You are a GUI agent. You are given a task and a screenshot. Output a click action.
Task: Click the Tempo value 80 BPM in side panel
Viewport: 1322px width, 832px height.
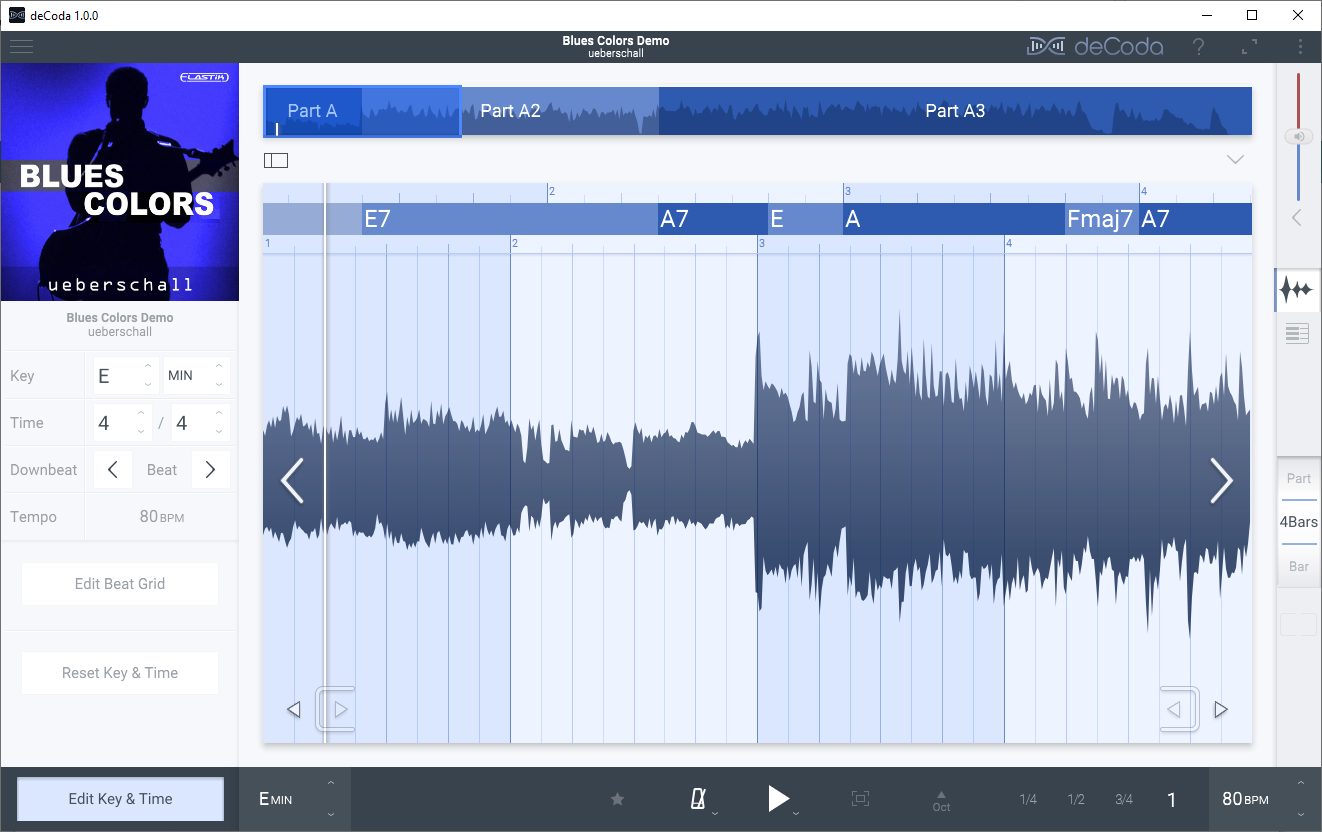pyautogui.click(x=162, y=517)
